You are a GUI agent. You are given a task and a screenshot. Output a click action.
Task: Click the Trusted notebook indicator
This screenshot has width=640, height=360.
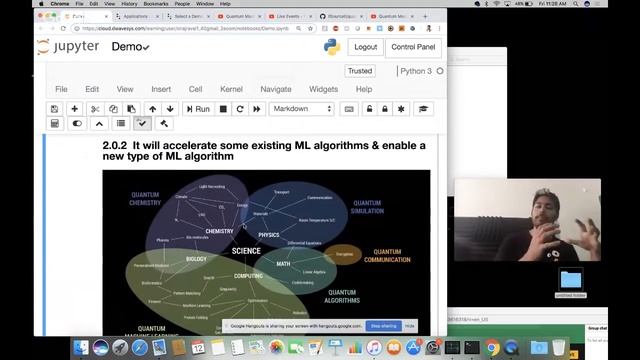[x=360, y=71]
